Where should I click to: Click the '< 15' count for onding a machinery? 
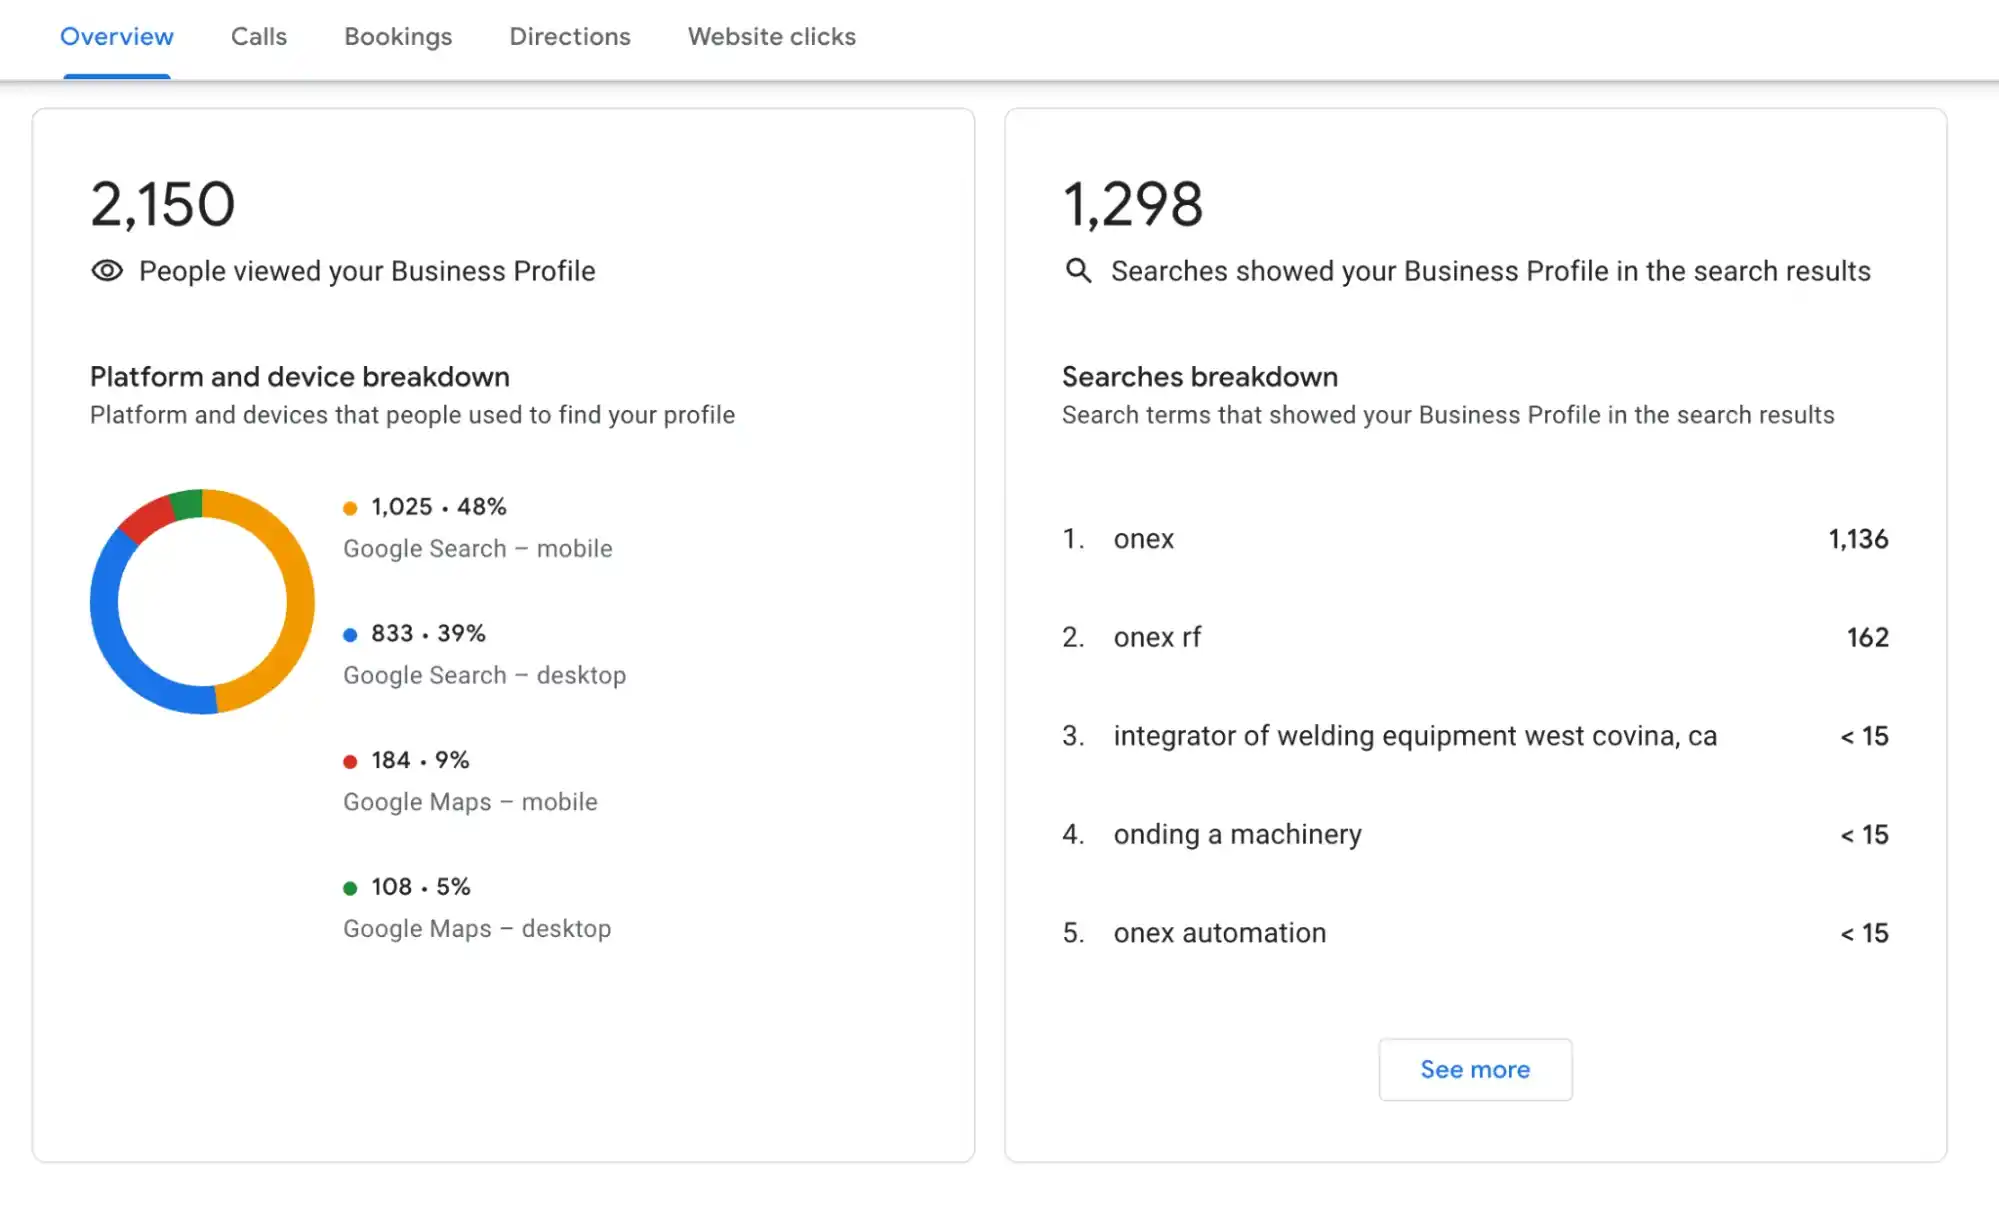pyautogui.click(x=1864, y=834)
